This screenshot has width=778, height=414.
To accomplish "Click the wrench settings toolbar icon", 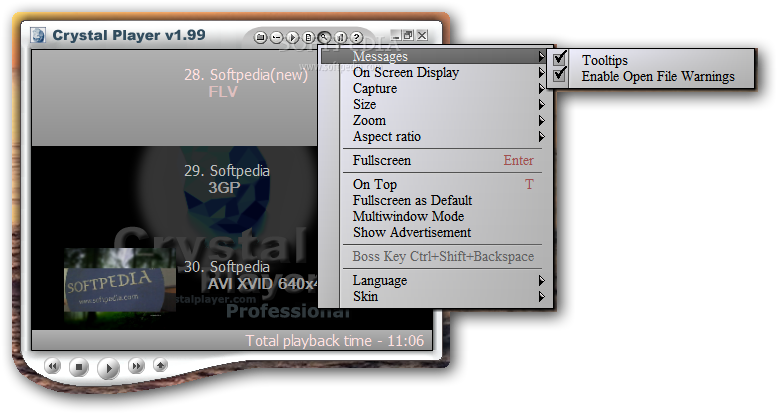I will pos(324,37).
